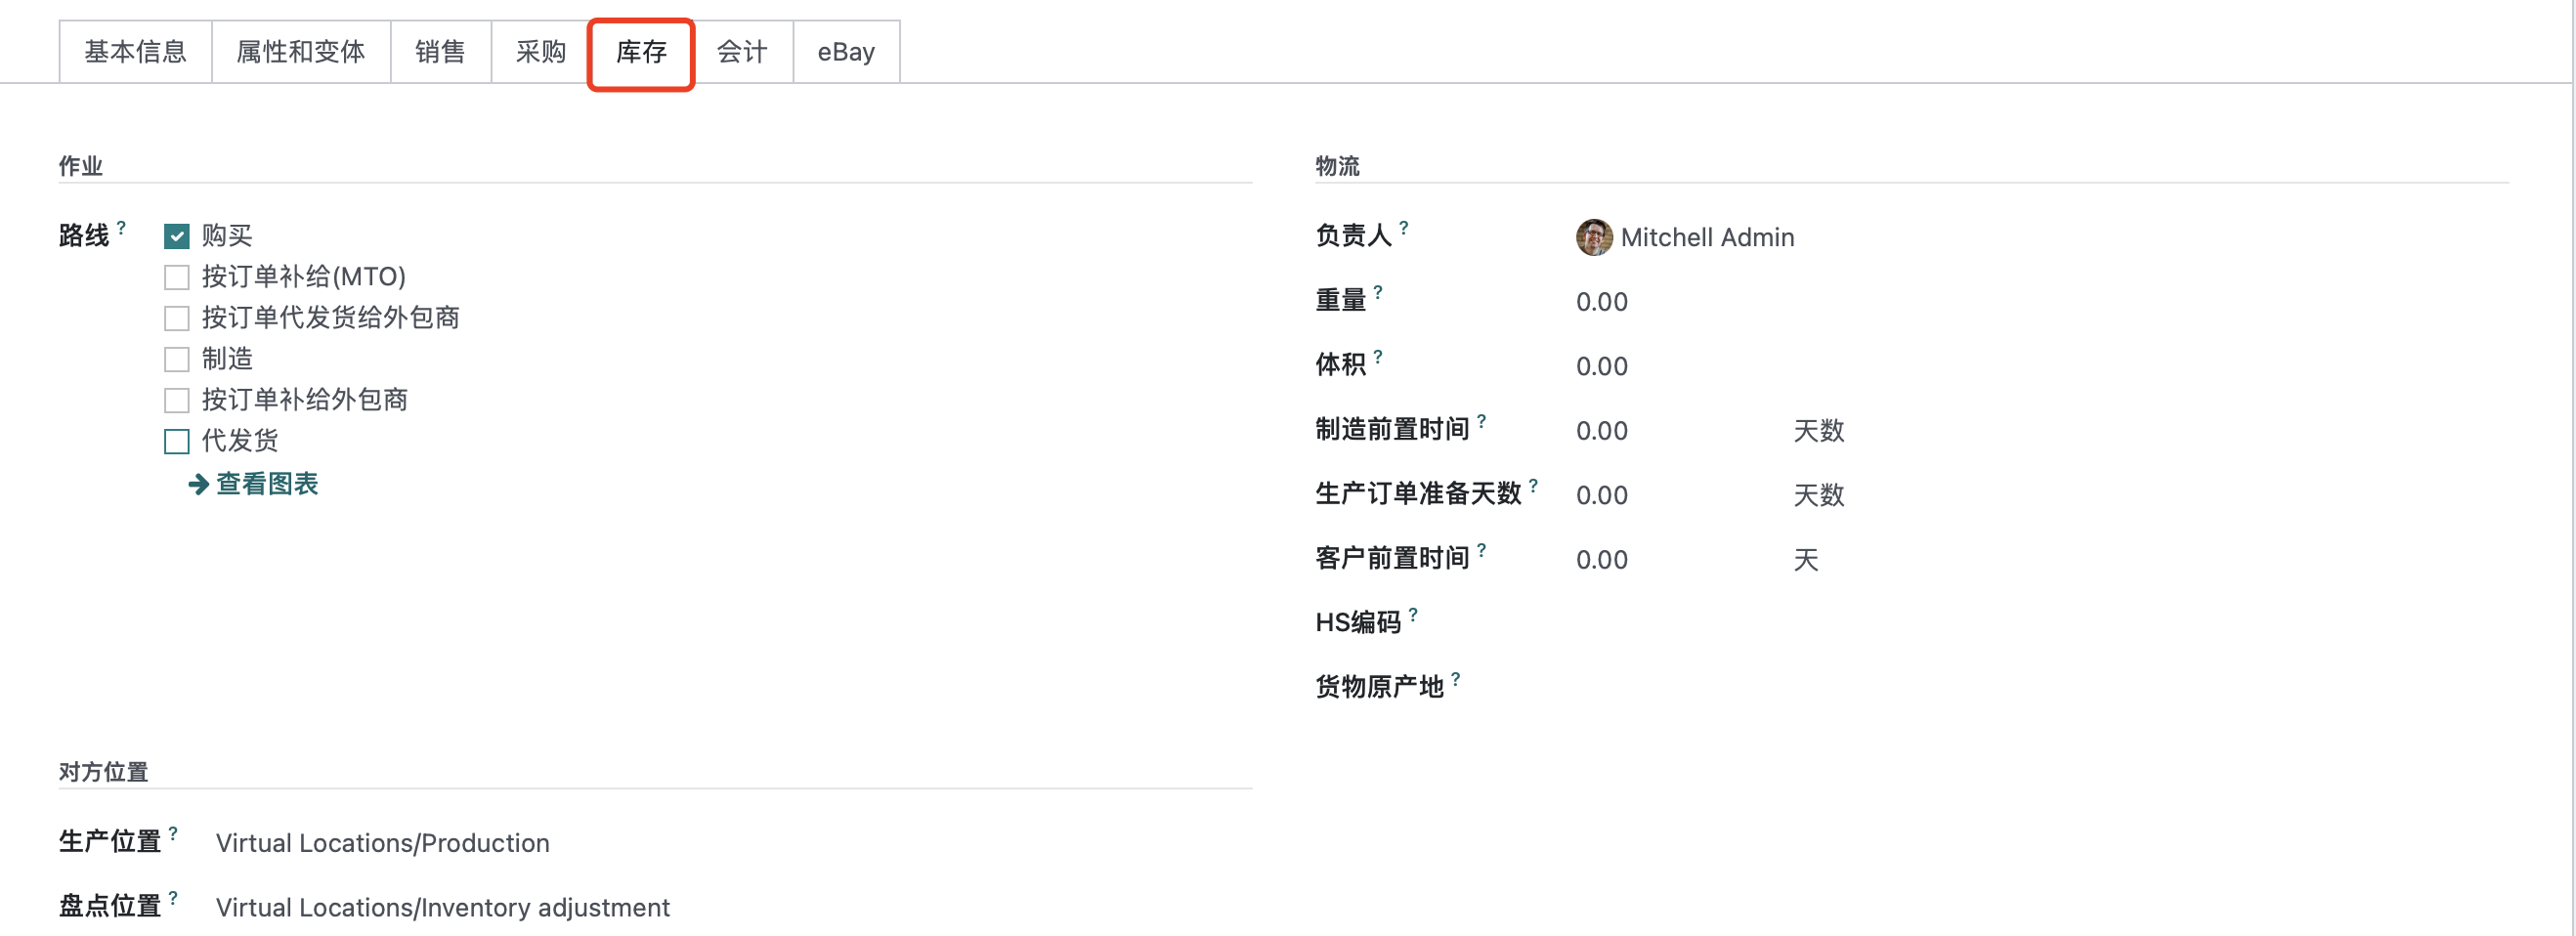Click the help mark beside 生产位置

coord(173,833)
